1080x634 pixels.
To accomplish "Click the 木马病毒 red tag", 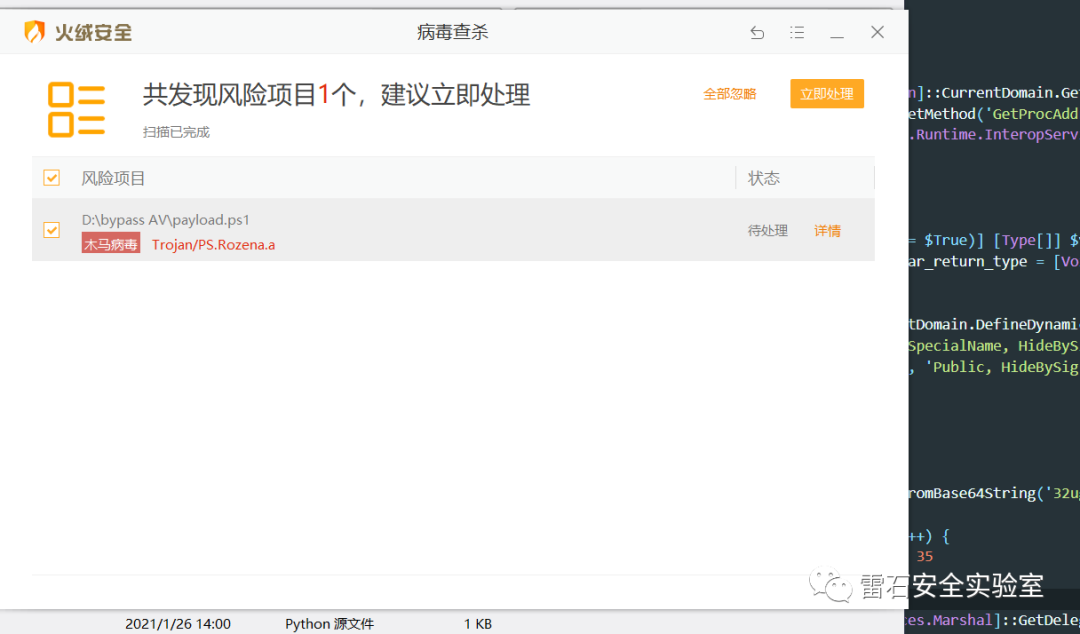I will (111, 244).
